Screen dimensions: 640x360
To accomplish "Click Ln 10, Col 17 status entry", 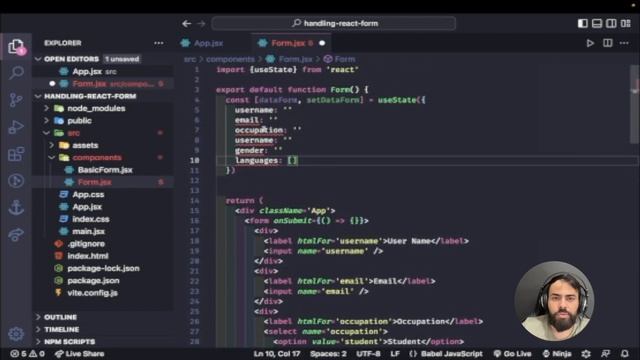I will pyautogui.click(x=277, y=354).
